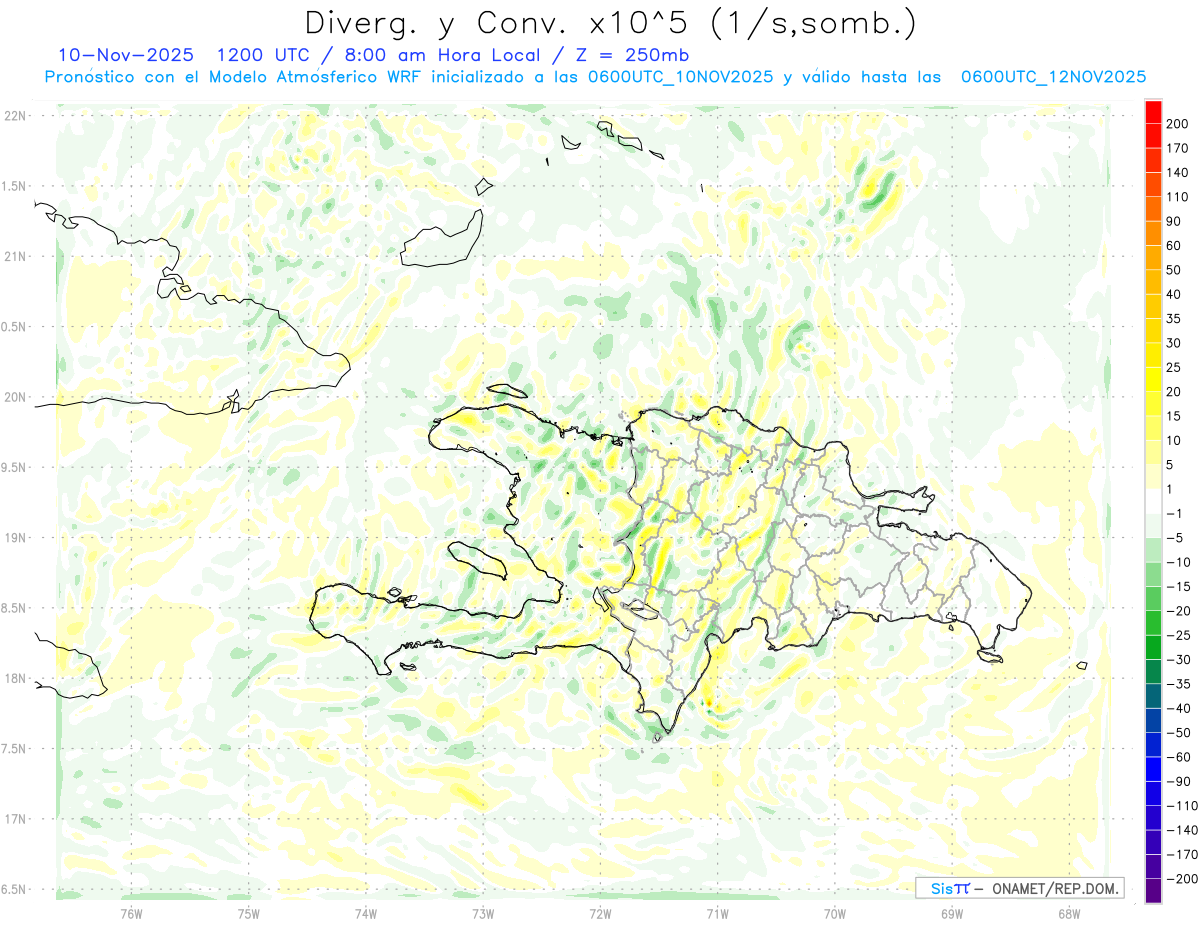Click the "20N" latitude label
This screenshot has width=1200, height=927.
15,397
